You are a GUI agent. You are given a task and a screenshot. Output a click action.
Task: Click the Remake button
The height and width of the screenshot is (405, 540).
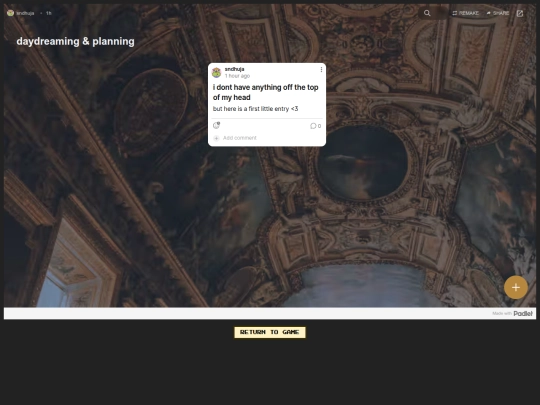click(x=466, y=13)
